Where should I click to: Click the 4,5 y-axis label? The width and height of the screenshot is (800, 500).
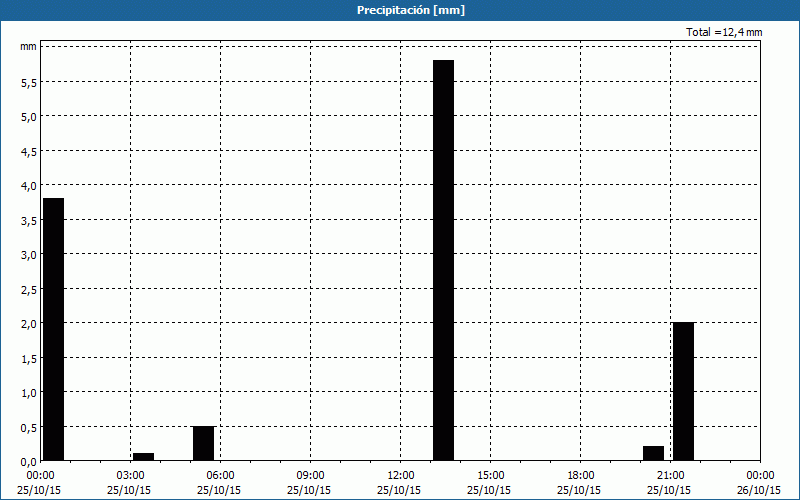pyautogui.click(x=29, y=152)
